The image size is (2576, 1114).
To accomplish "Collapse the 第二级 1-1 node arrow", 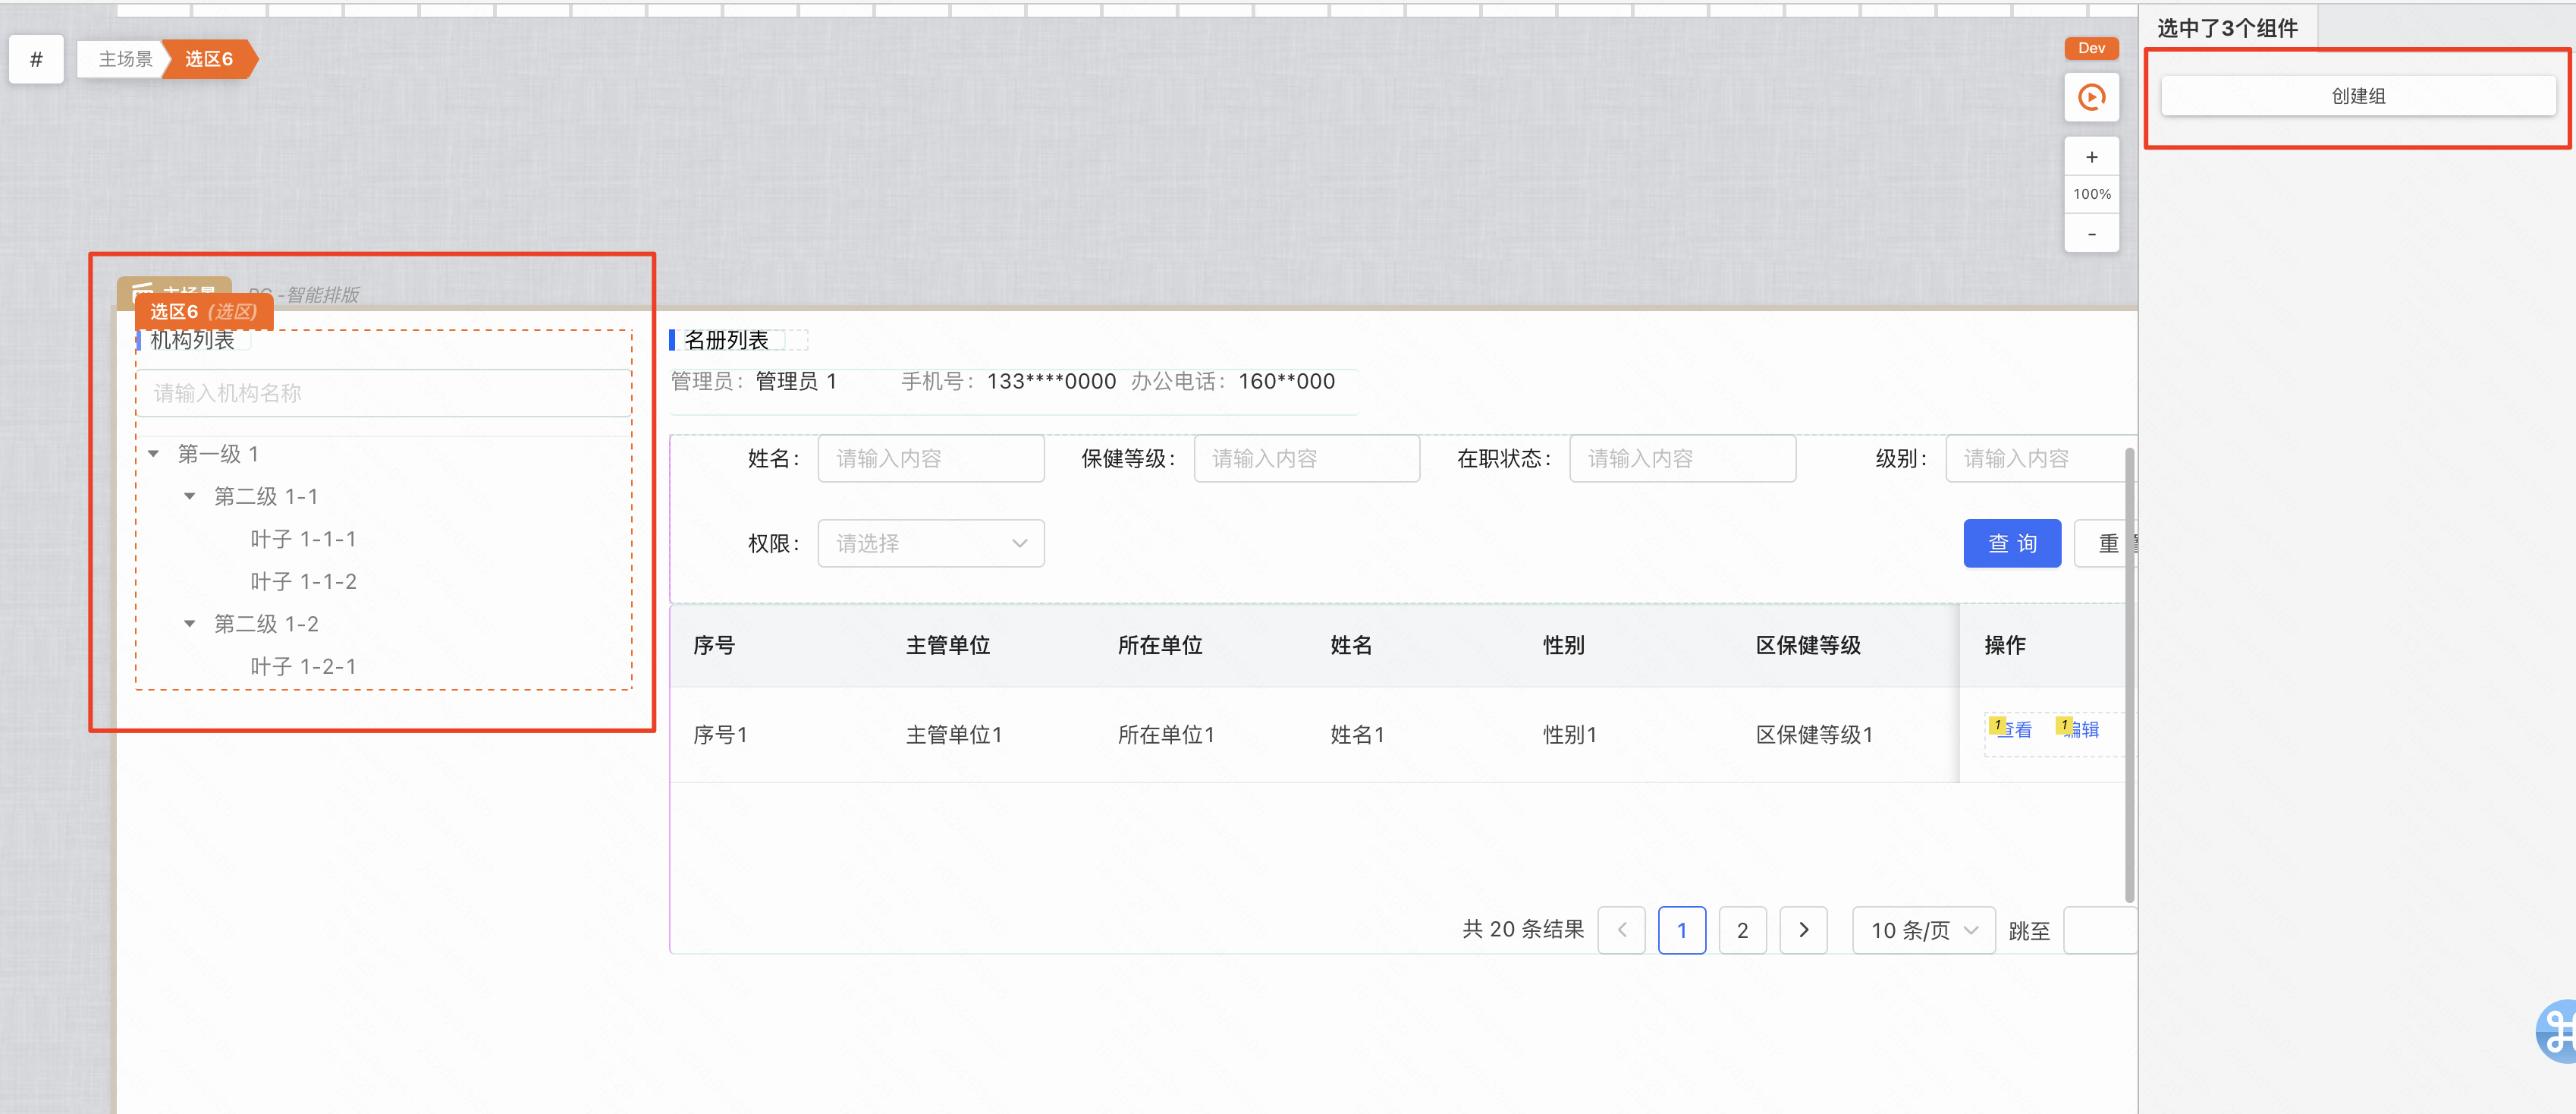I will [x=189, y=496].
